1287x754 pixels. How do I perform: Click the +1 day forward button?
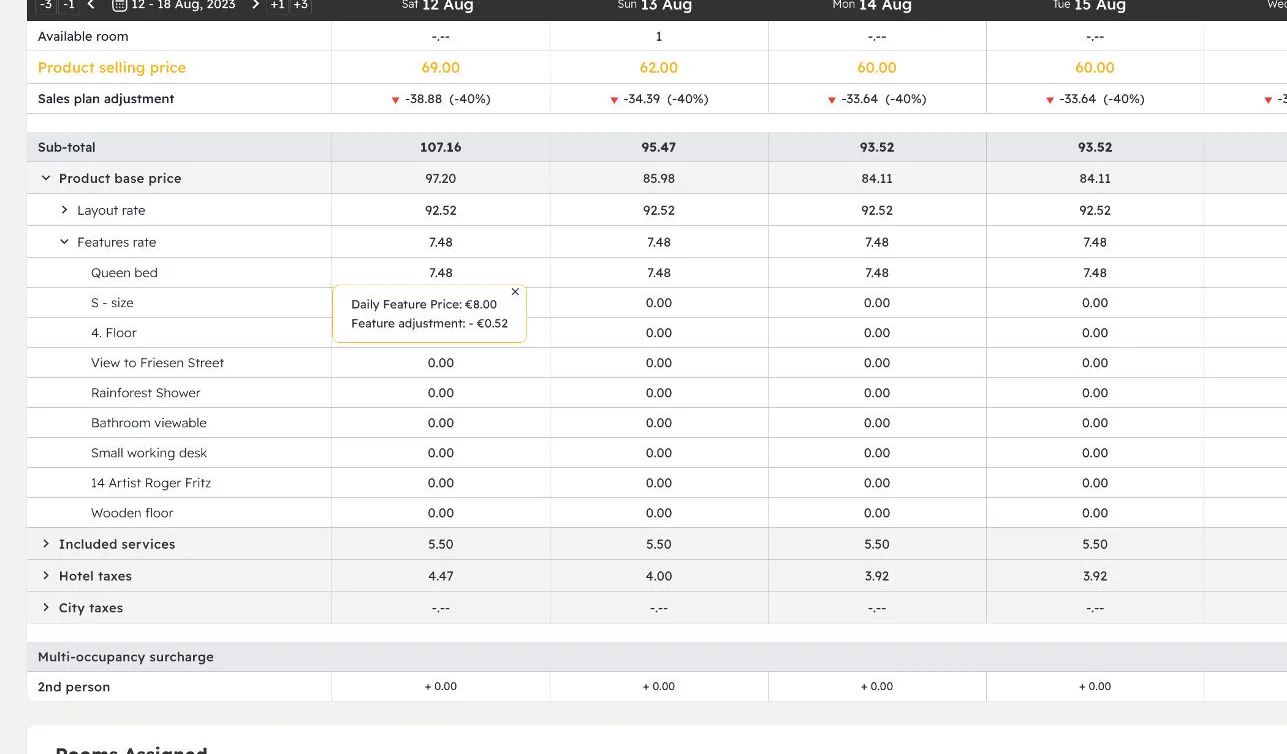click(277, 5)
